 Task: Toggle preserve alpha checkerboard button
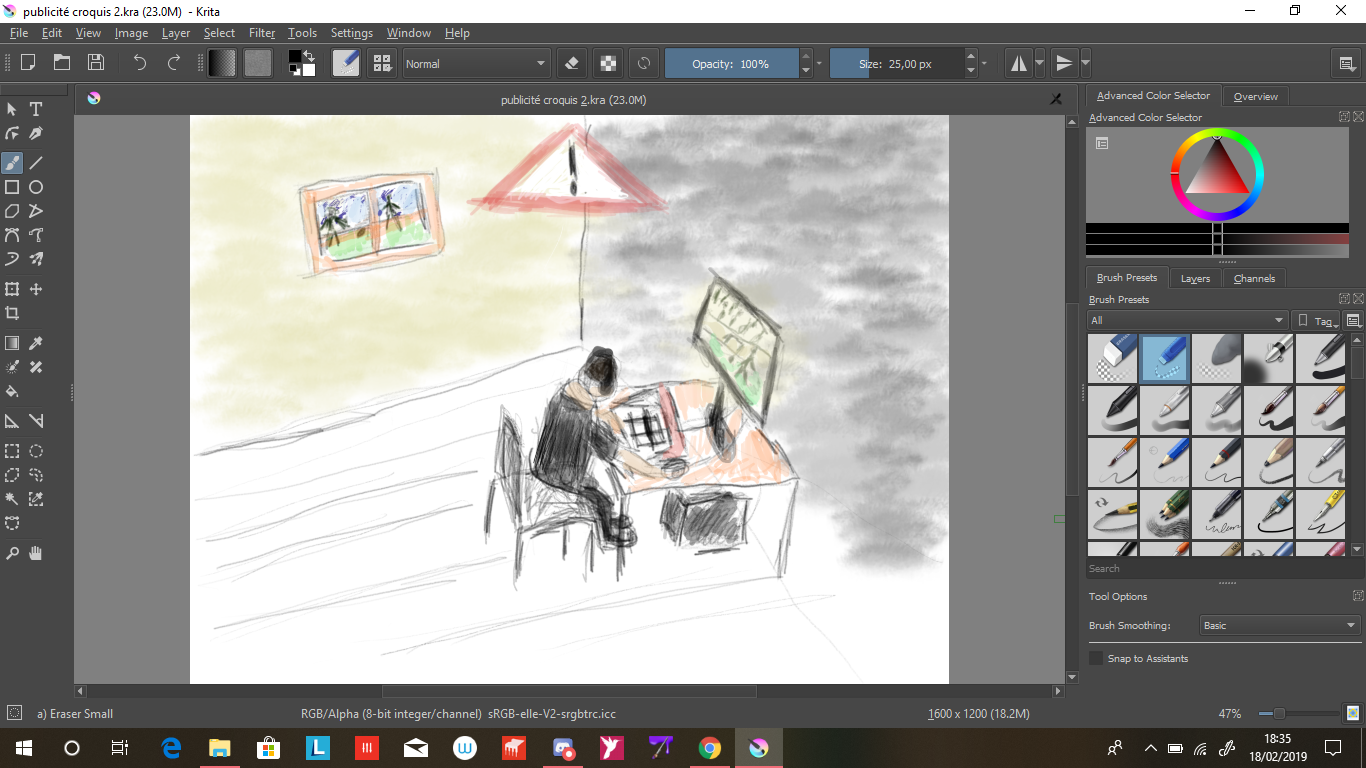[608, 63]
